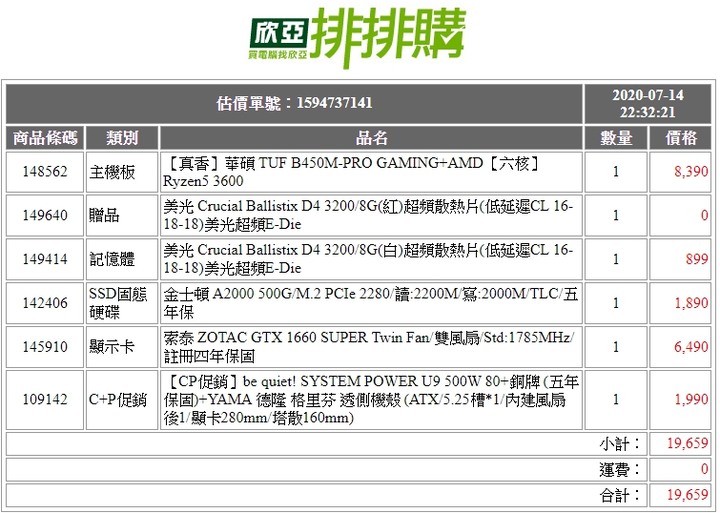This screenshot has width=720, height=513.
Task: Click quantity 1 in 贈品 row
Action: coord(616,215)
